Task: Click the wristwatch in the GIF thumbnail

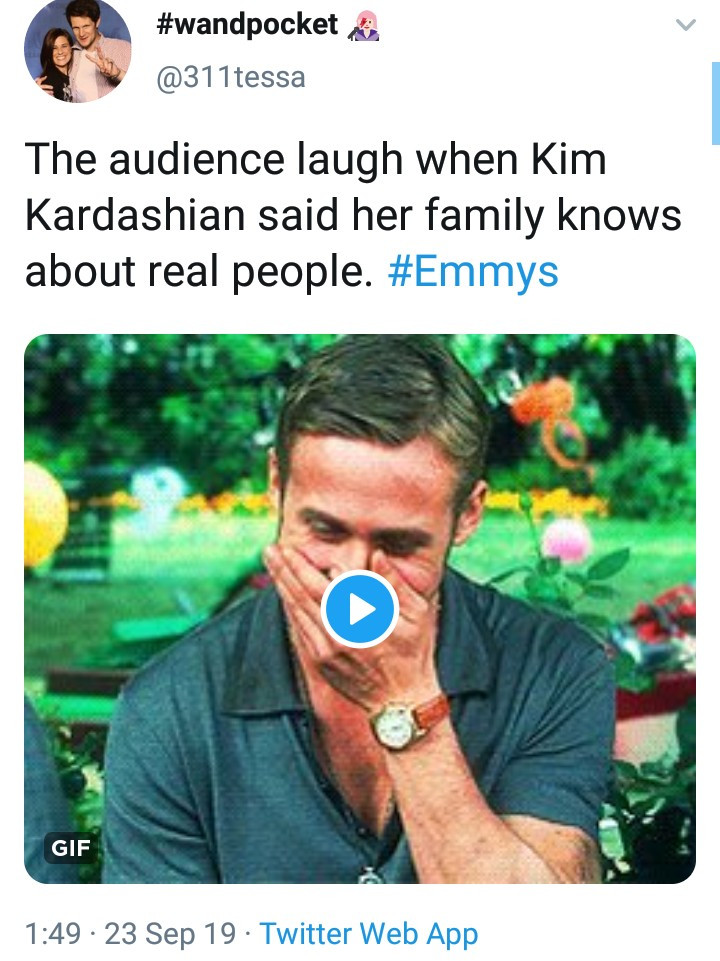Action: coord(396,722)
